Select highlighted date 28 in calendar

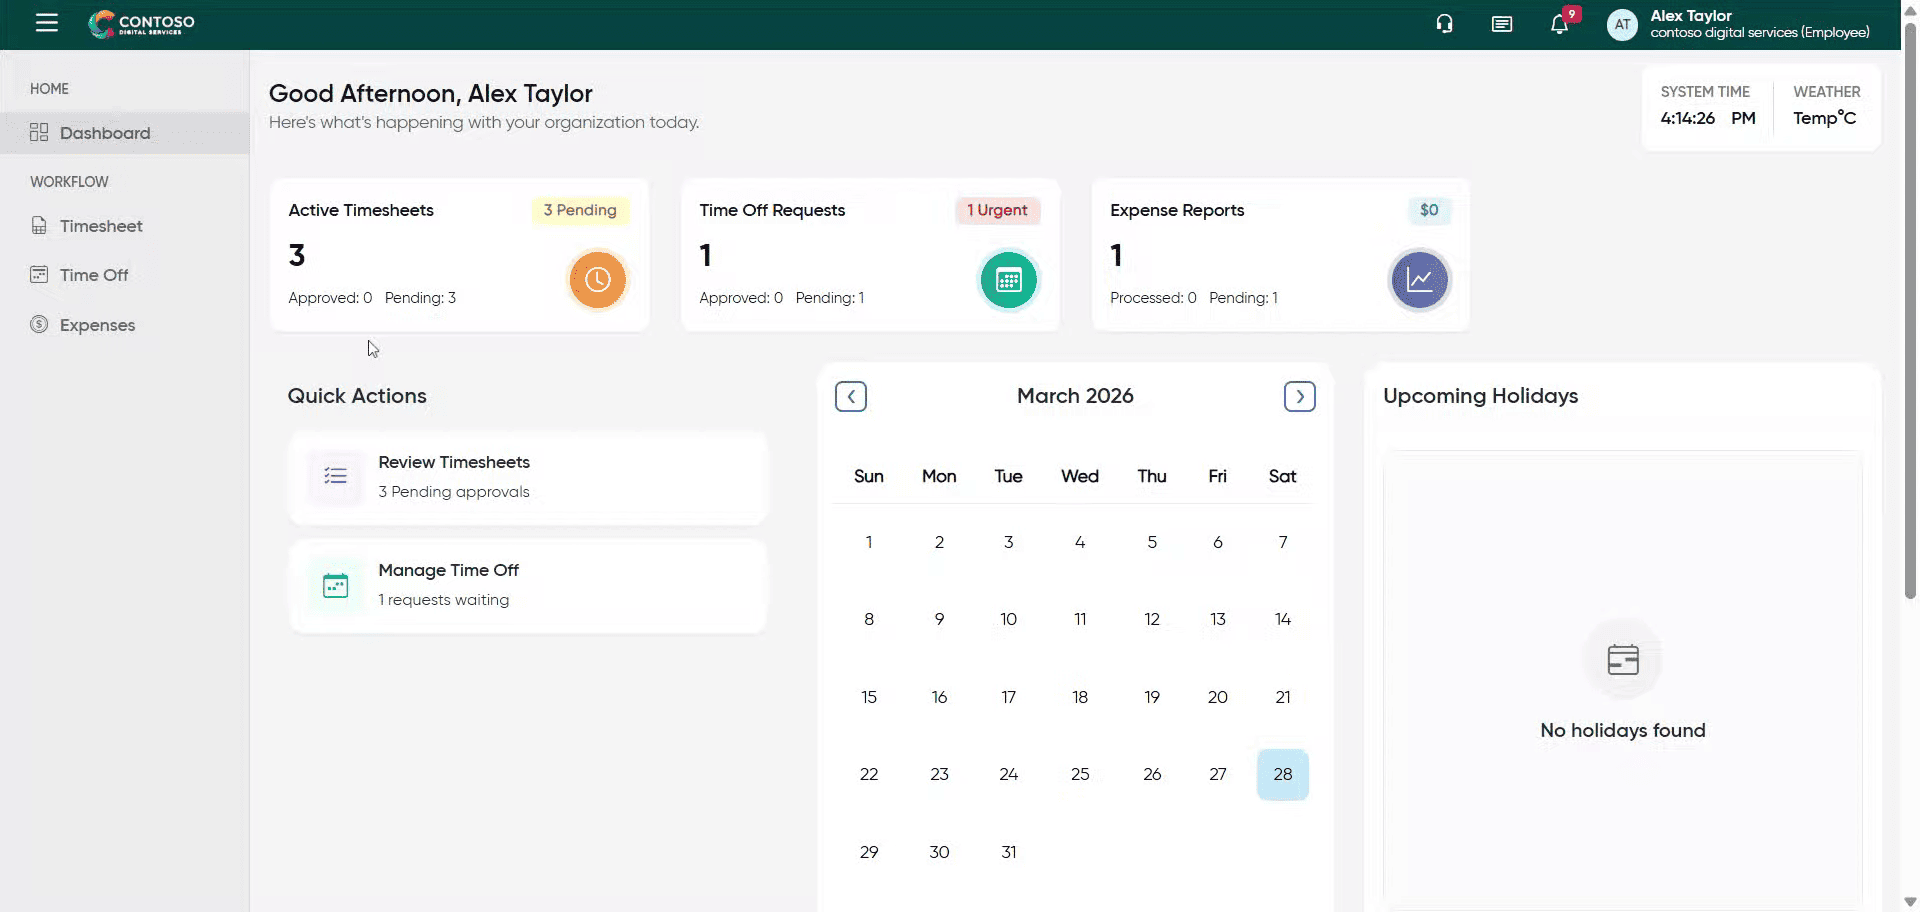1282,774
